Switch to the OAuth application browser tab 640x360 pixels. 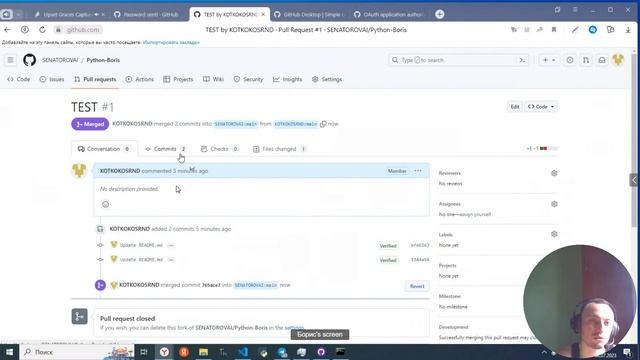click(390, 14)
